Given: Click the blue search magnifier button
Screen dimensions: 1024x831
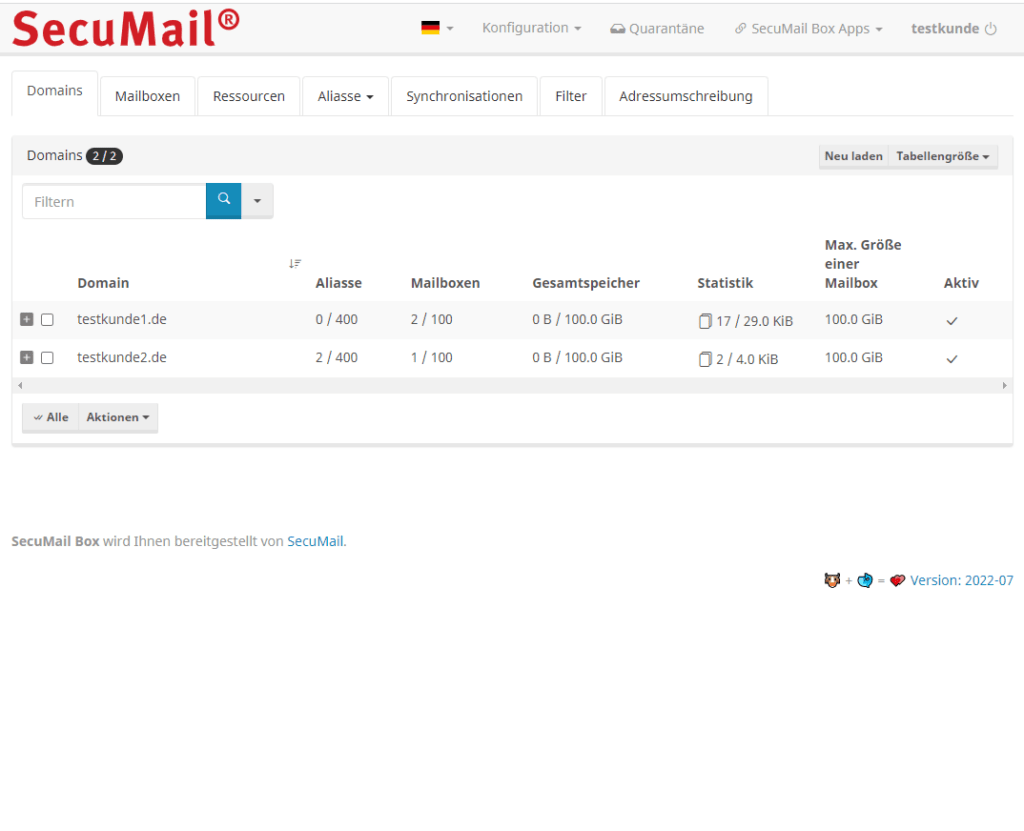Looking at the screenshot, I should (223, 201).
